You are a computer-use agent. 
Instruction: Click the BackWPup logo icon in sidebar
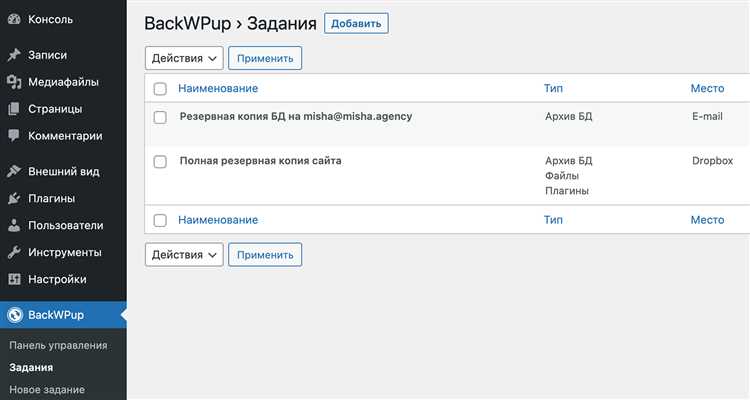click(15, 315)
